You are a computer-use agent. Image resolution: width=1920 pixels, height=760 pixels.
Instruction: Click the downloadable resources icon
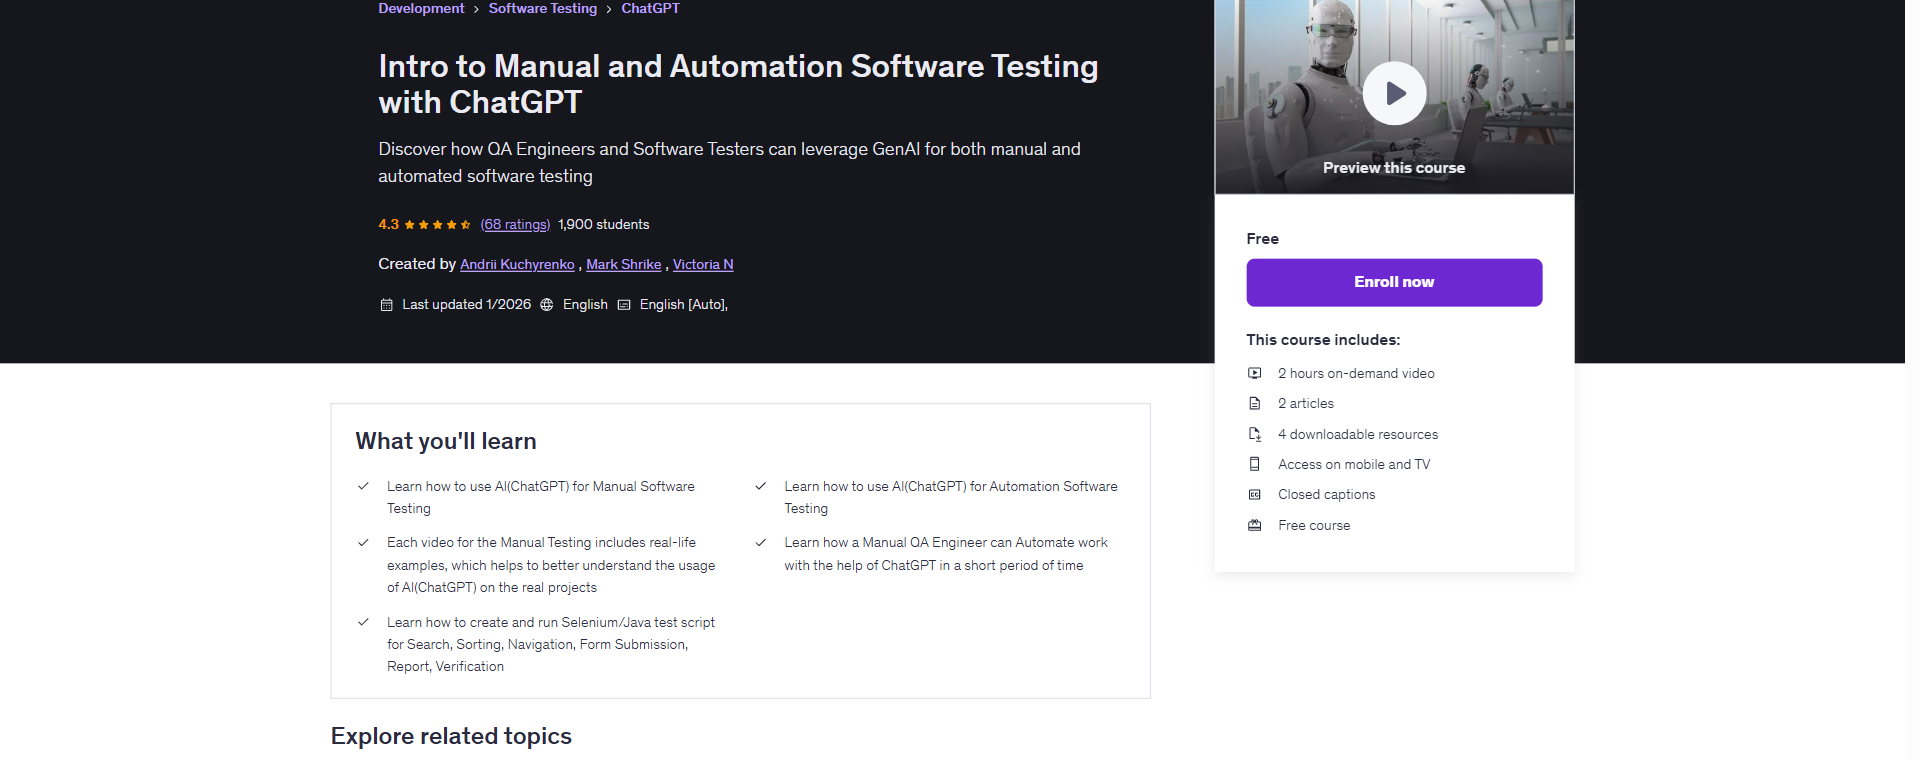click(x=1254, y=434)
